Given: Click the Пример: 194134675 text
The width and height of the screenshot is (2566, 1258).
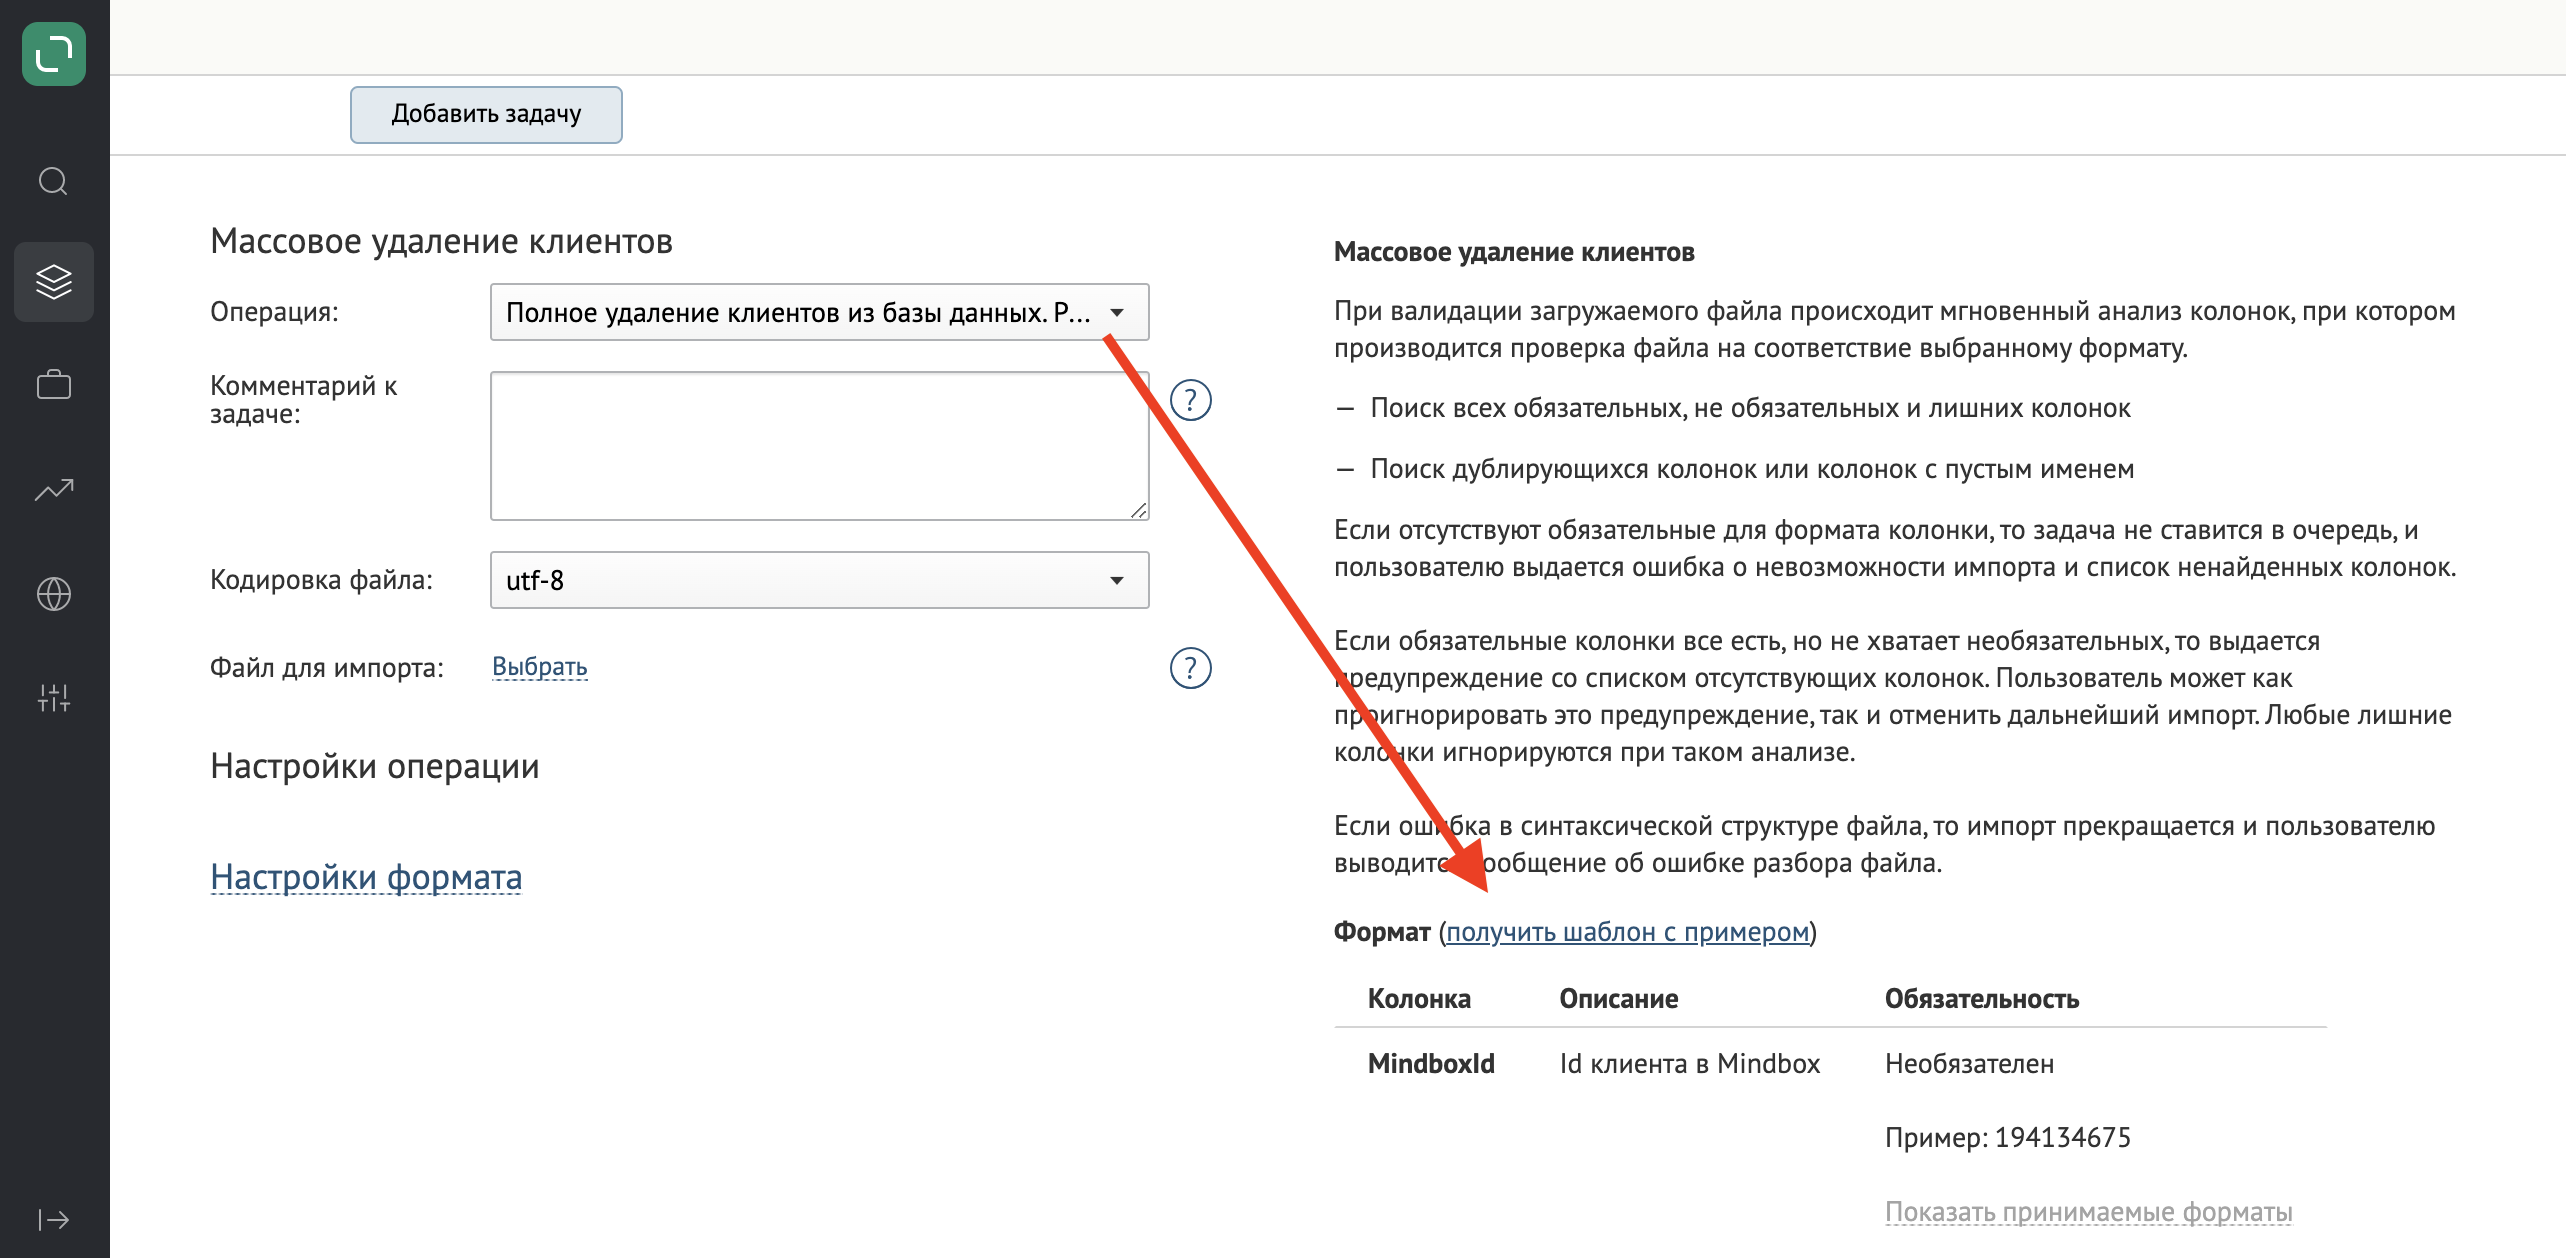Looking at the screenshot, I should [2007, 1138].
